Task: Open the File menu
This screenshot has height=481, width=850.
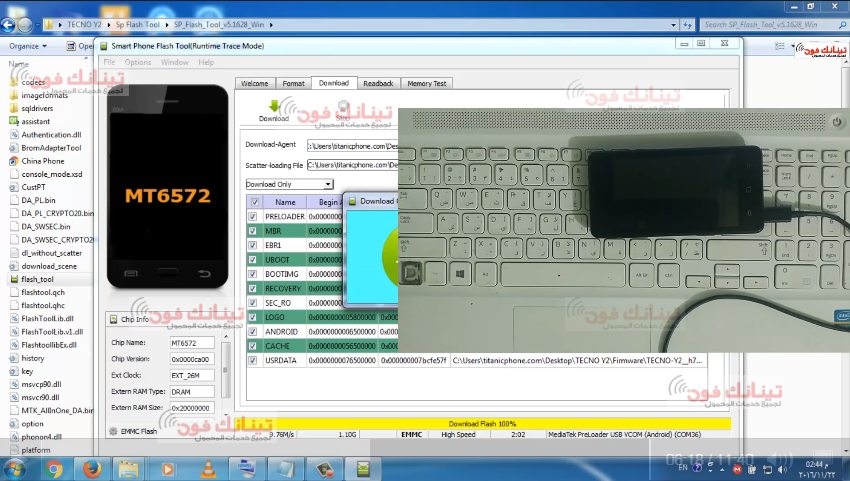Action: tap(109, 62)
